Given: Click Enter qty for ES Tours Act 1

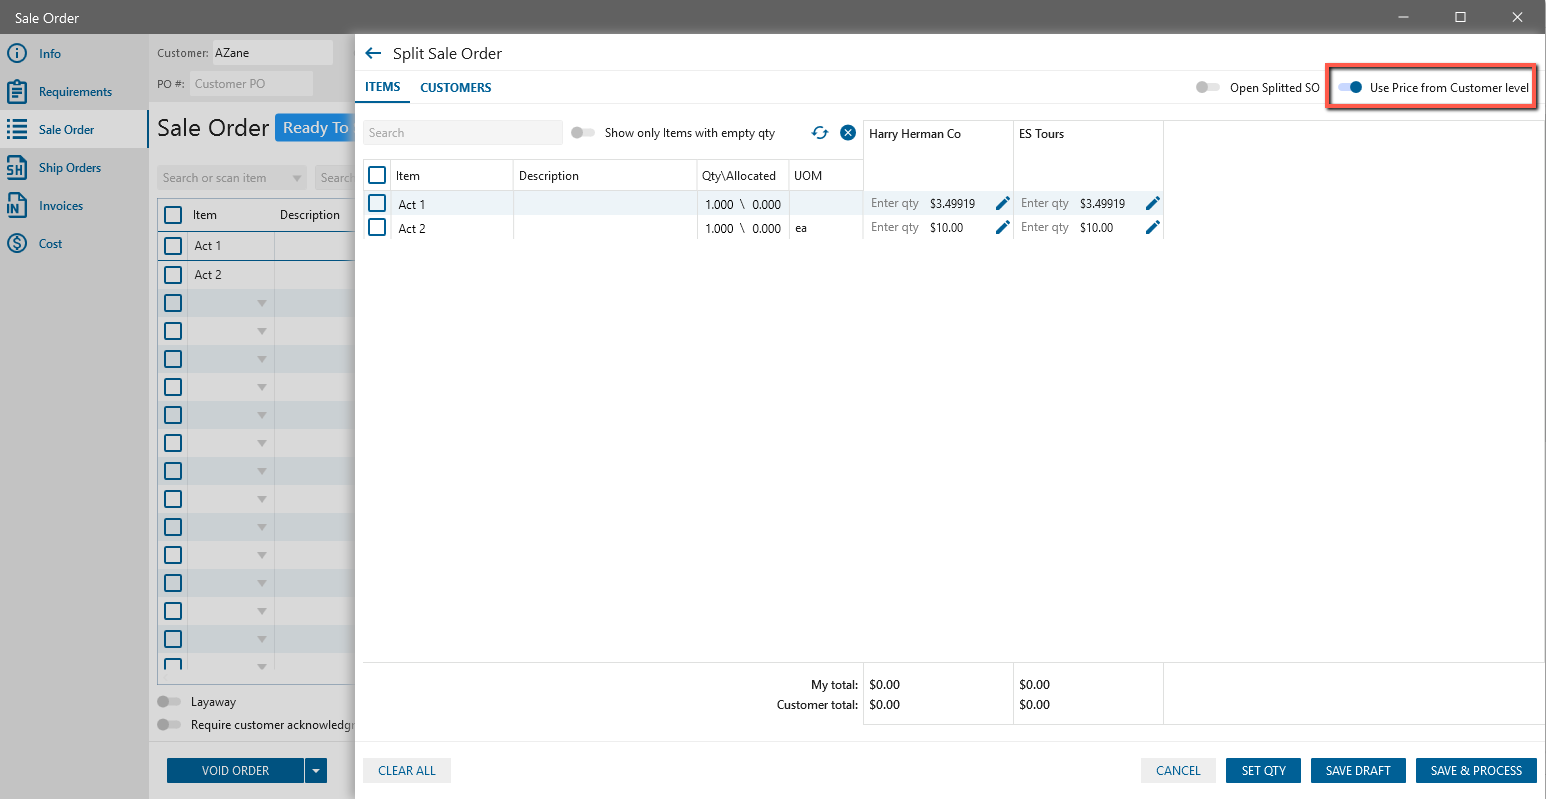Looking at the screenshot, I should [1045, 203].
